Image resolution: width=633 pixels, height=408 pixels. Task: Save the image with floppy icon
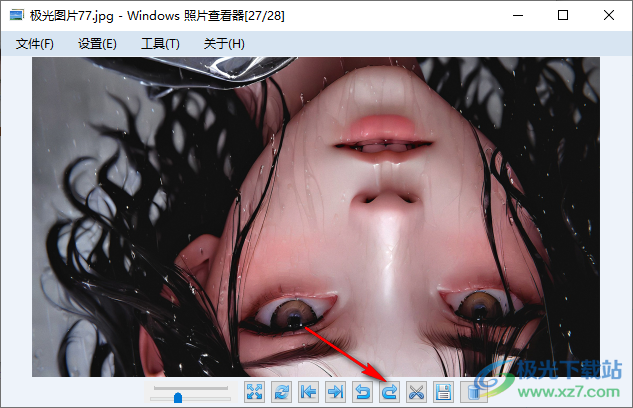click(x=444, y=392)
